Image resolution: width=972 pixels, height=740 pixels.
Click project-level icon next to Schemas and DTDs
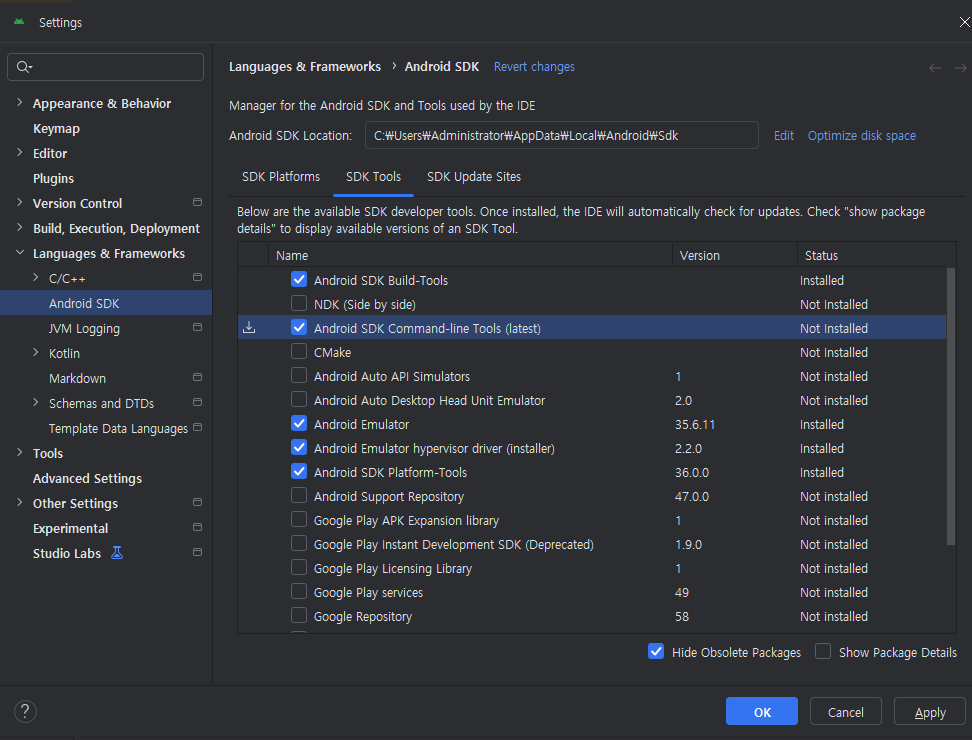[x=197, y=402]
